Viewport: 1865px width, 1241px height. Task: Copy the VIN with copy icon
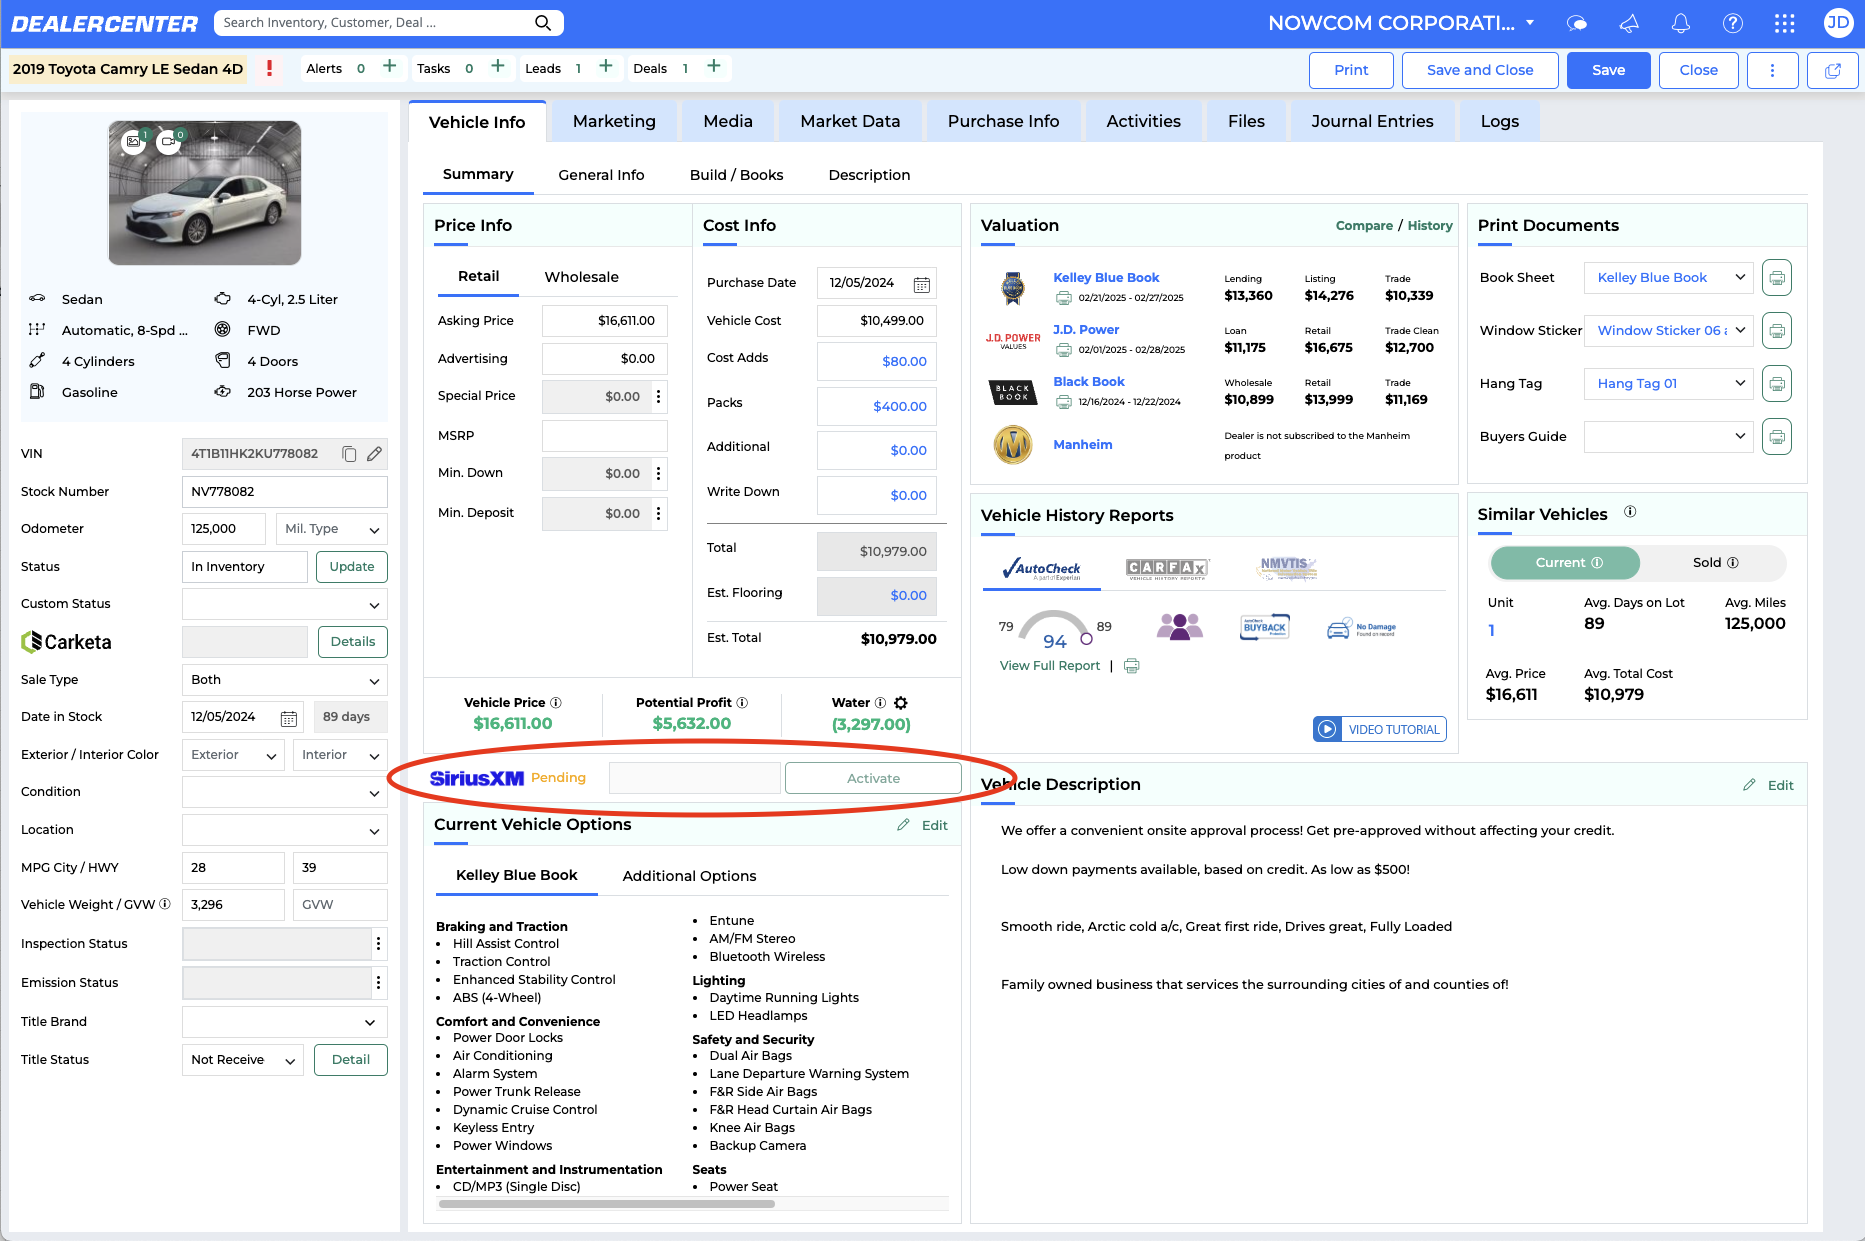point(349,454)
